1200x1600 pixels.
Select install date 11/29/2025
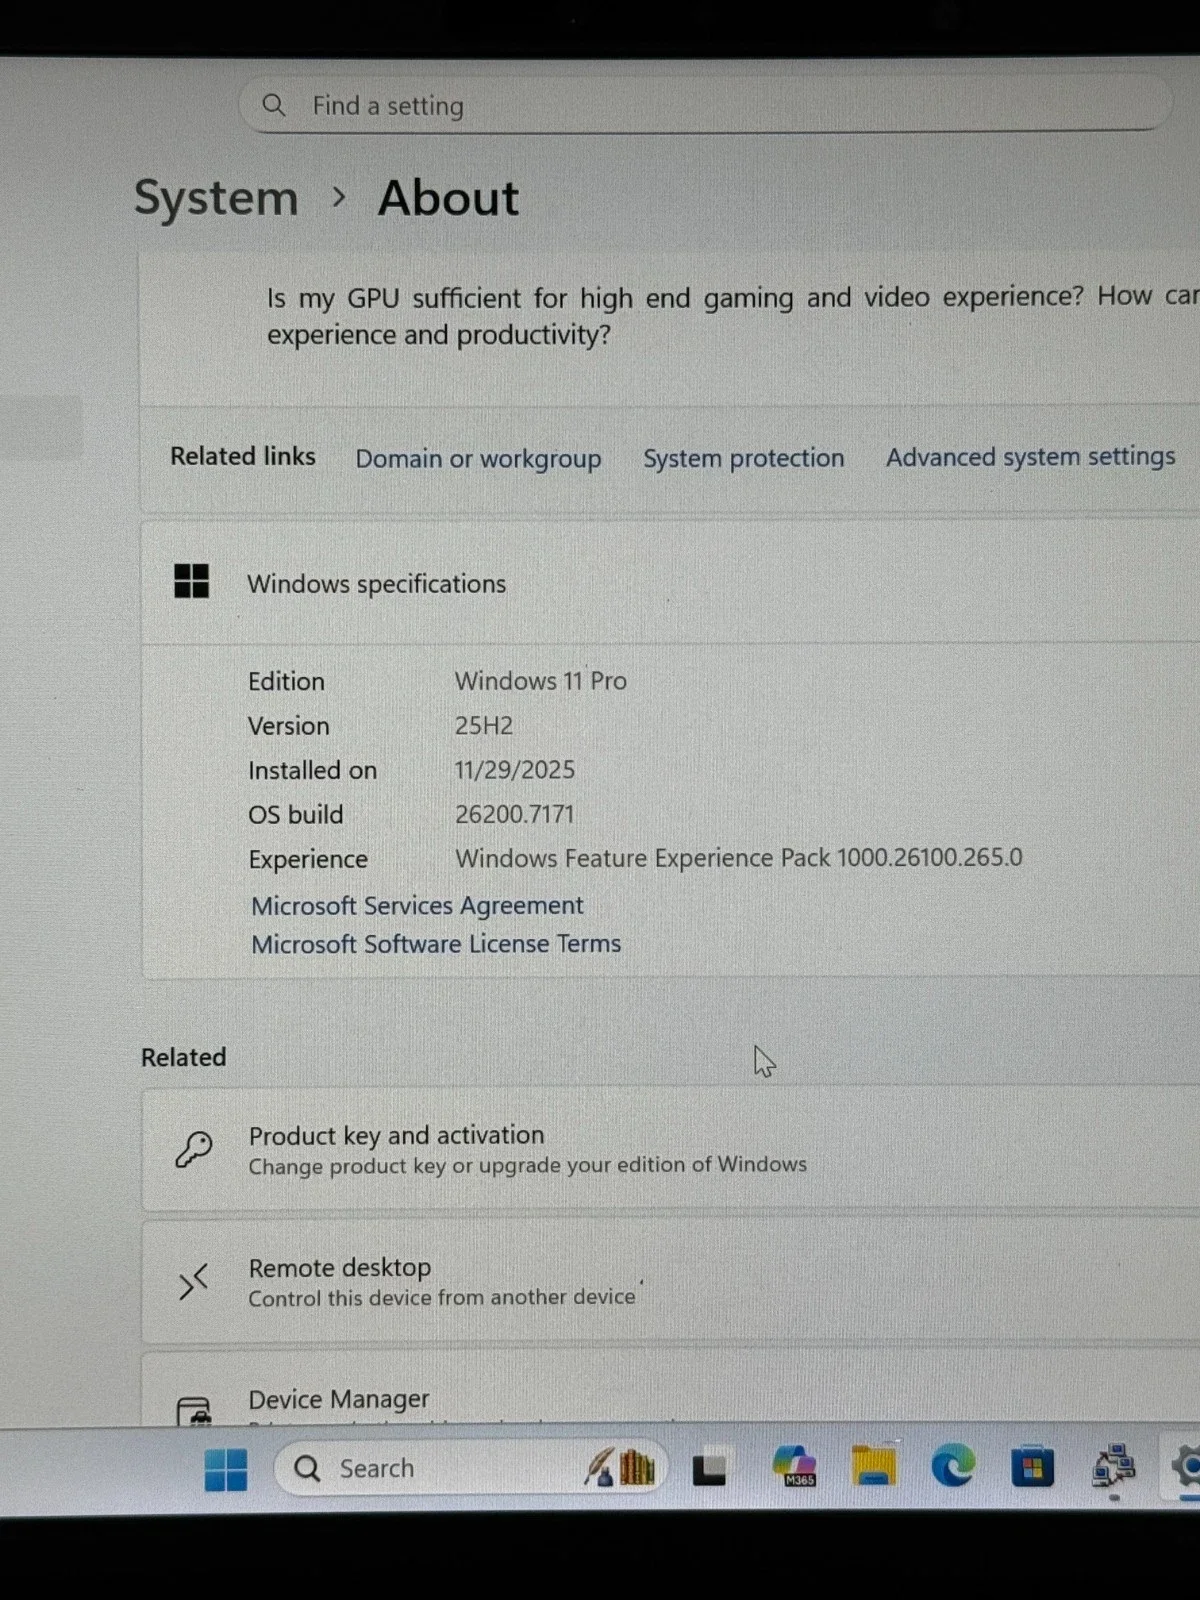coord(515,770)
